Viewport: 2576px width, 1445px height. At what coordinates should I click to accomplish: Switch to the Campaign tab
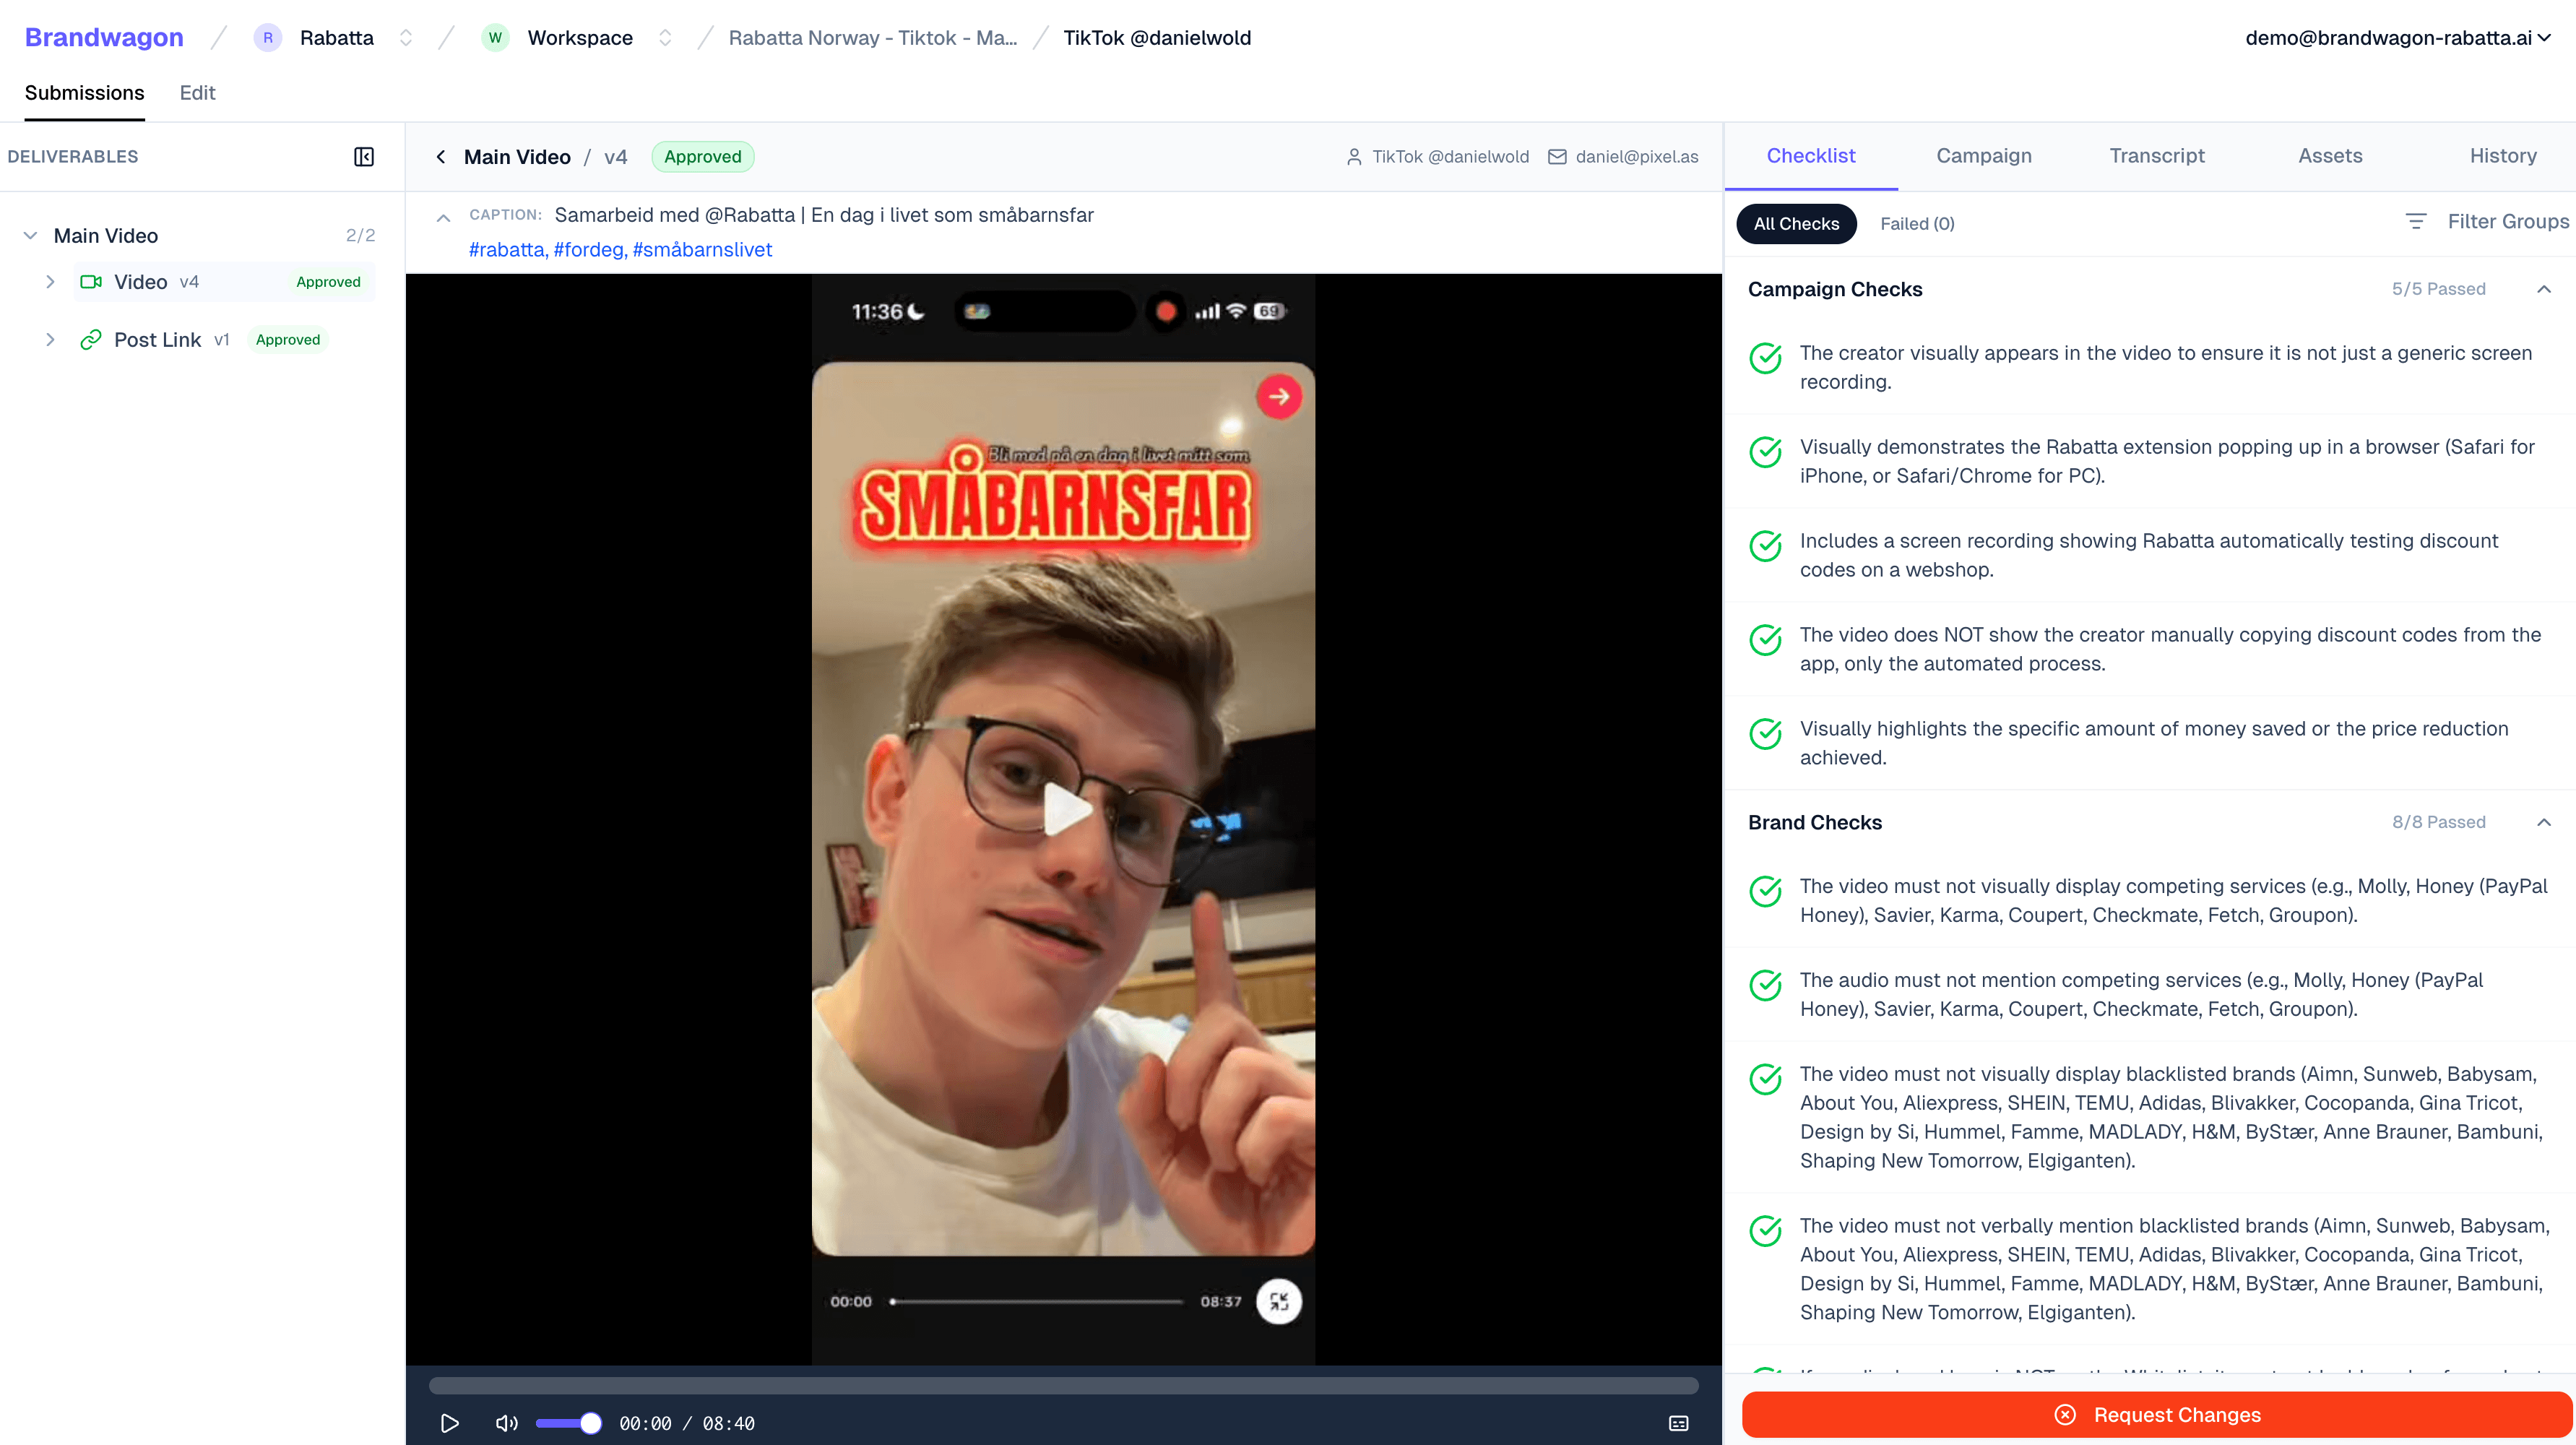1984,156
